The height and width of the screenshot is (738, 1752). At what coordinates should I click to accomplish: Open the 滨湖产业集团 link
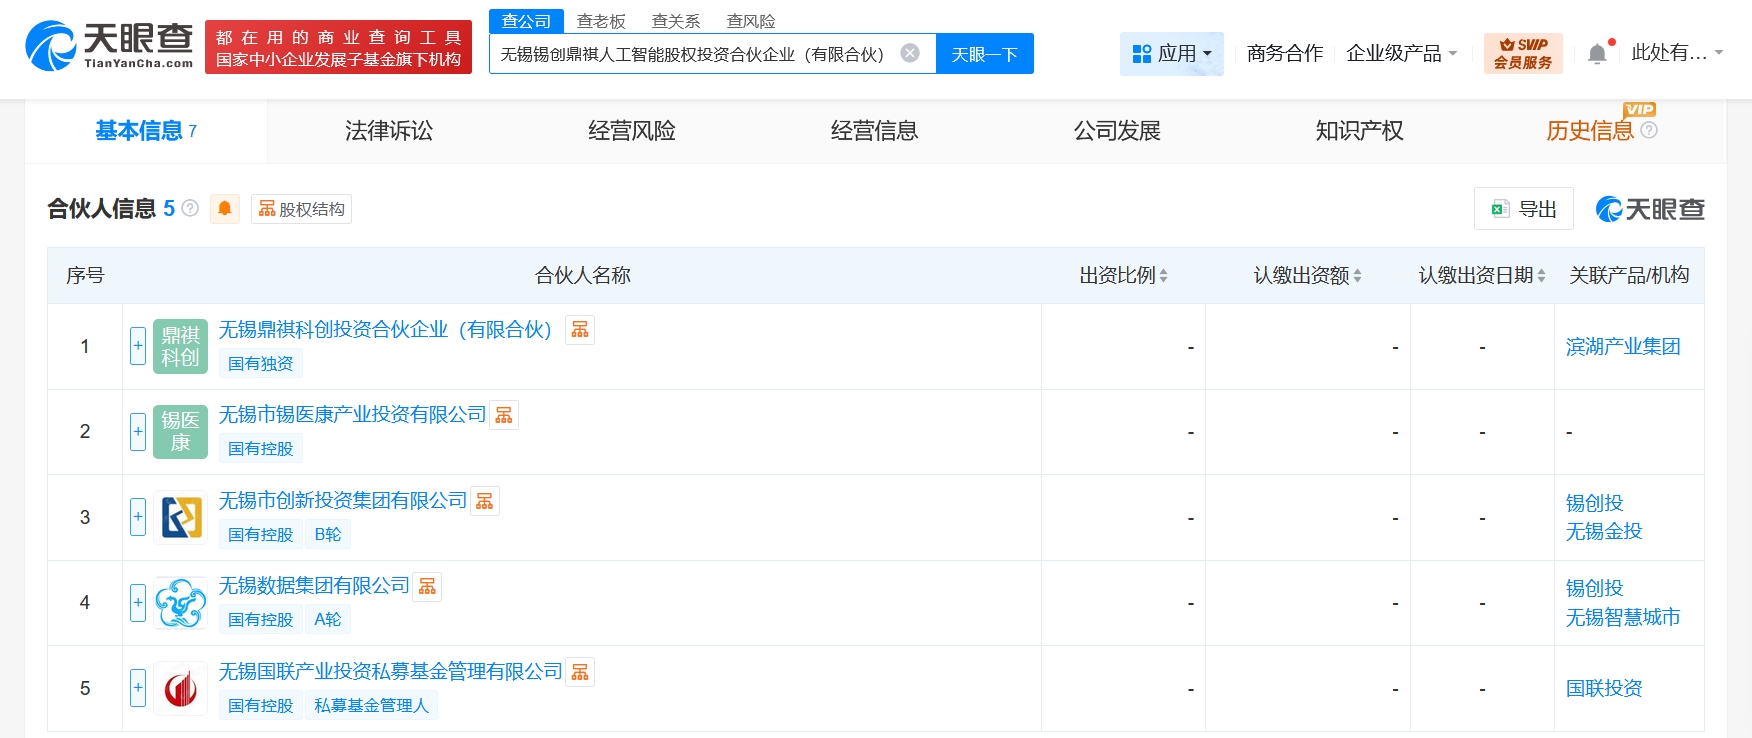coord(1622,346)
